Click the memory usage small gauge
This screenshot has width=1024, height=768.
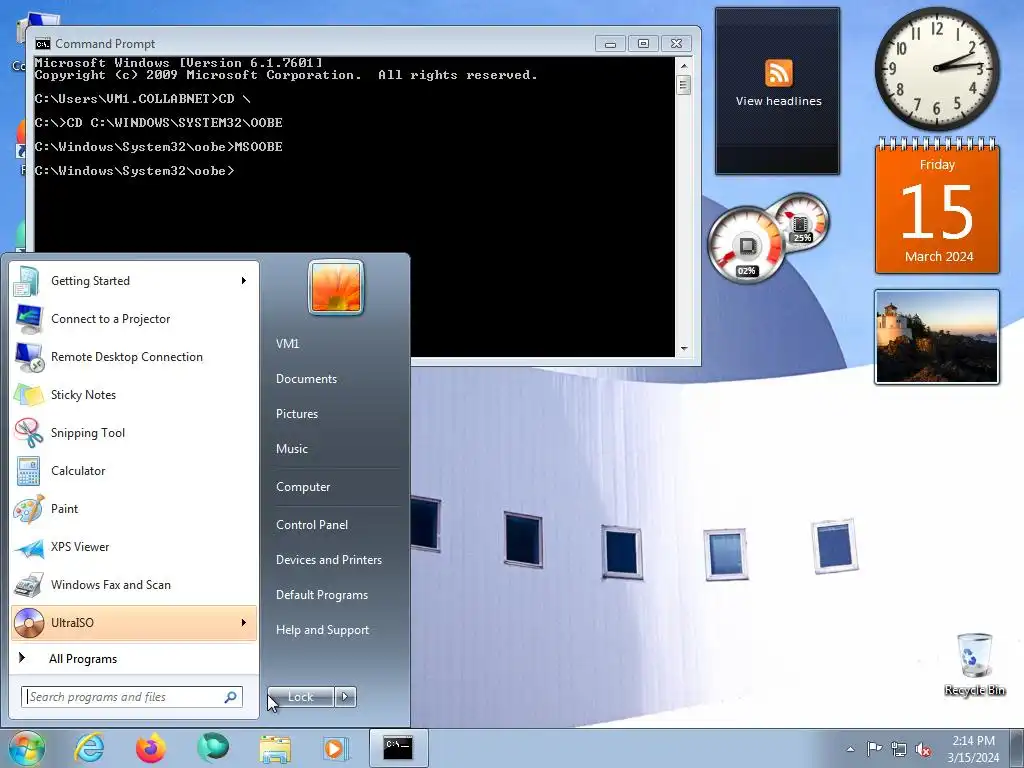click(x=801, y=222)
